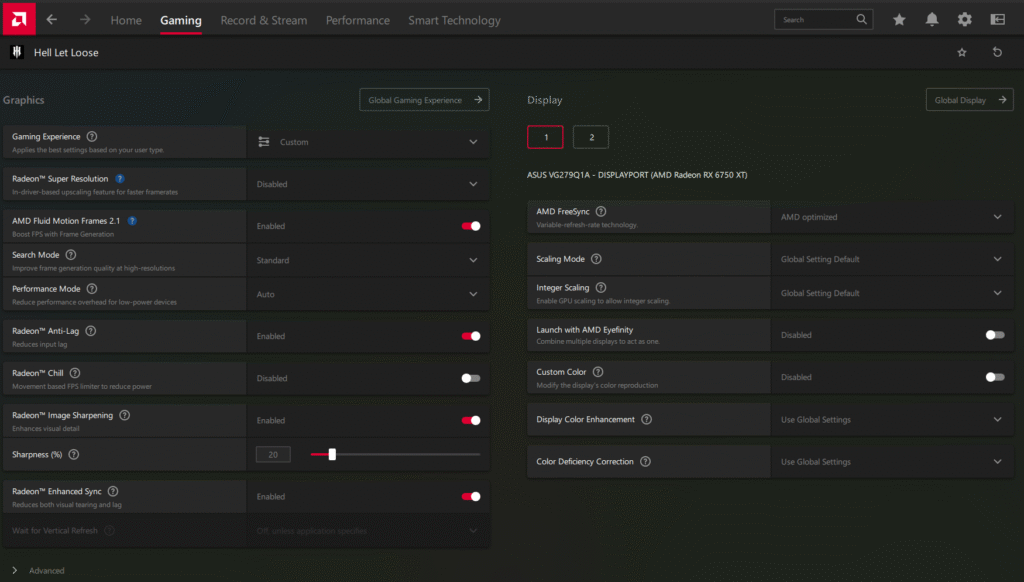
Task: Show help for Radeon Super Resolution
Action: [120, 178]
